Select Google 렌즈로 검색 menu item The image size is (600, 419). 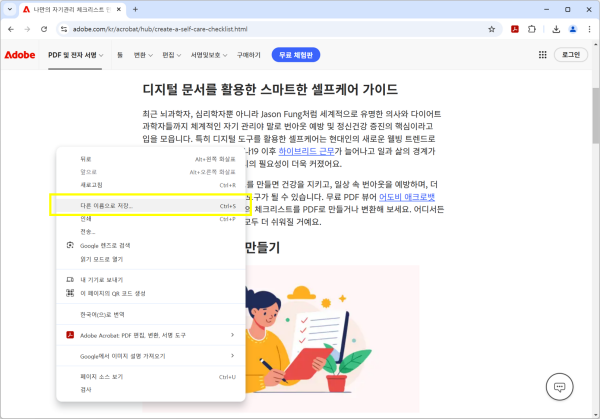coord(151,245)
